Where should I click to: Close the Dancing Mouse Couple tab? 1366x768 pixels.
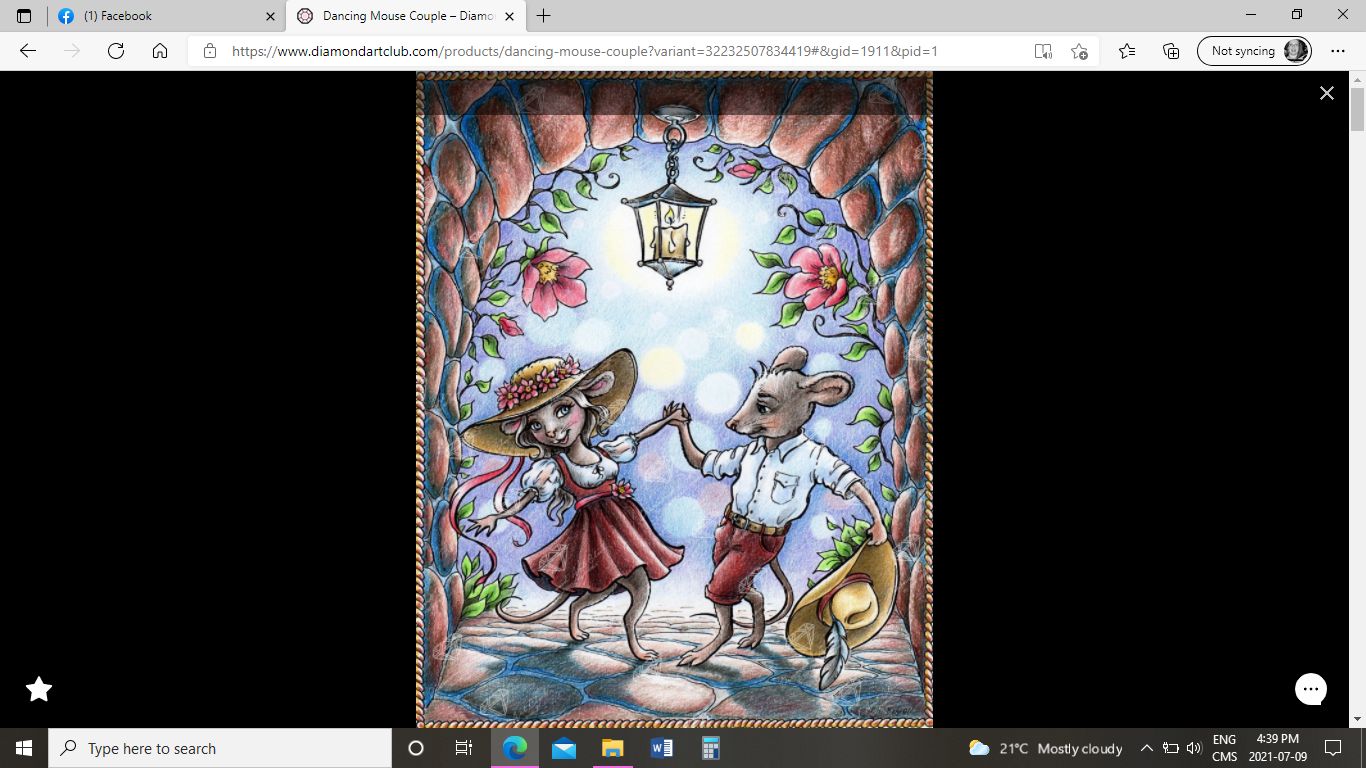click(x=510, y=16)
